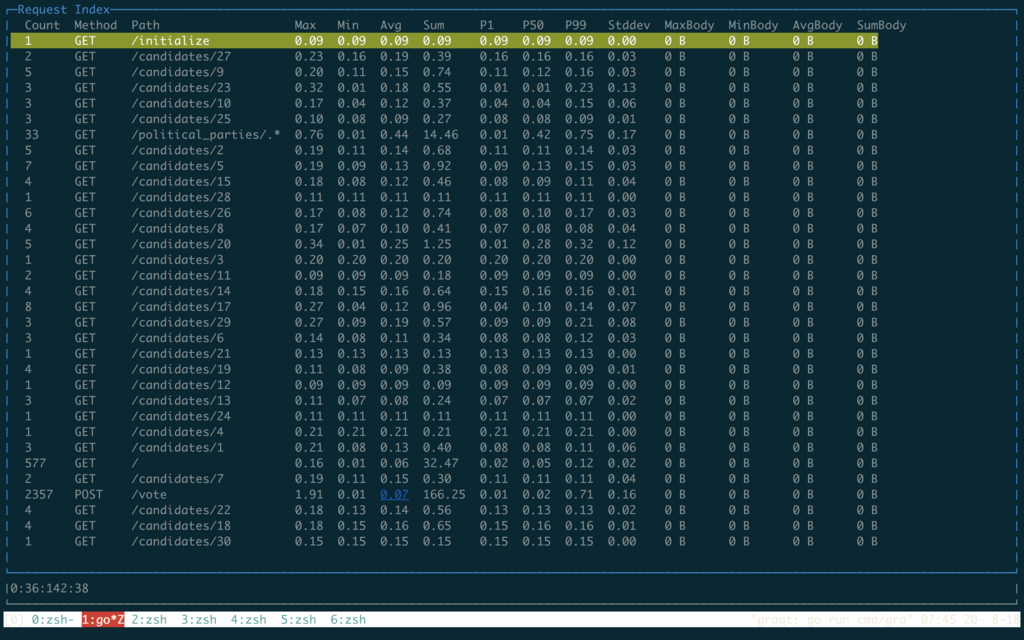Screen dimensions: 1024x640
Task: Switch to the 6:zsh tmux window
Action: point(348,619)
